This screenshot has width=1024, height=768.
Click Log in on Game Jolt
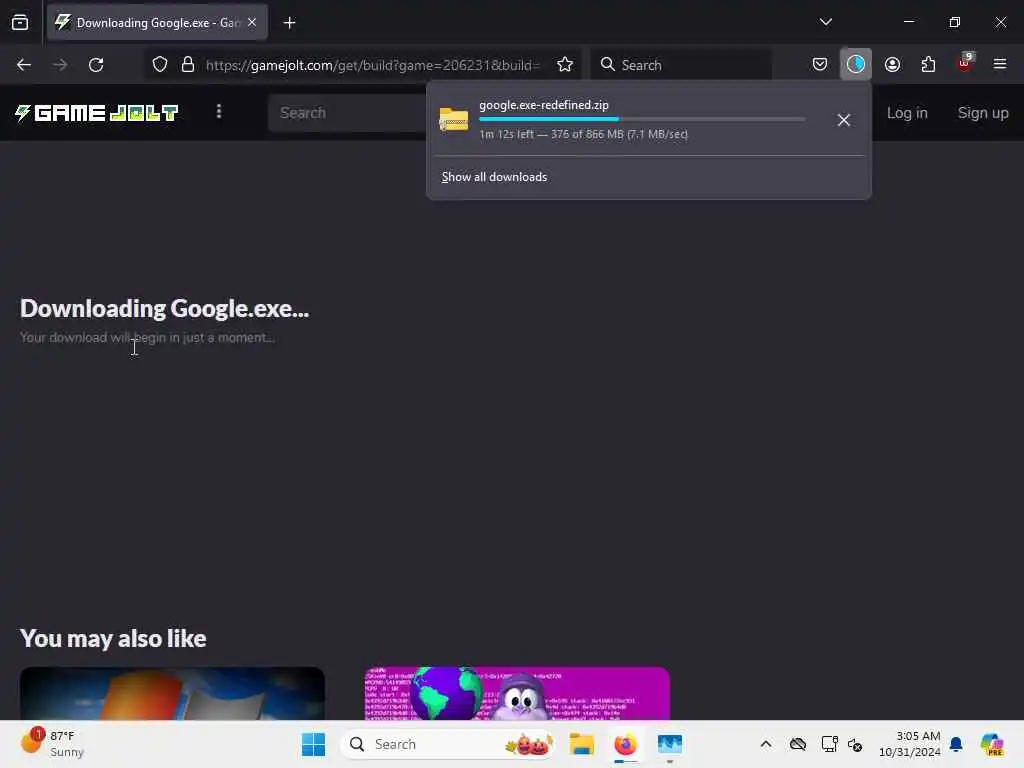[907, 113]
